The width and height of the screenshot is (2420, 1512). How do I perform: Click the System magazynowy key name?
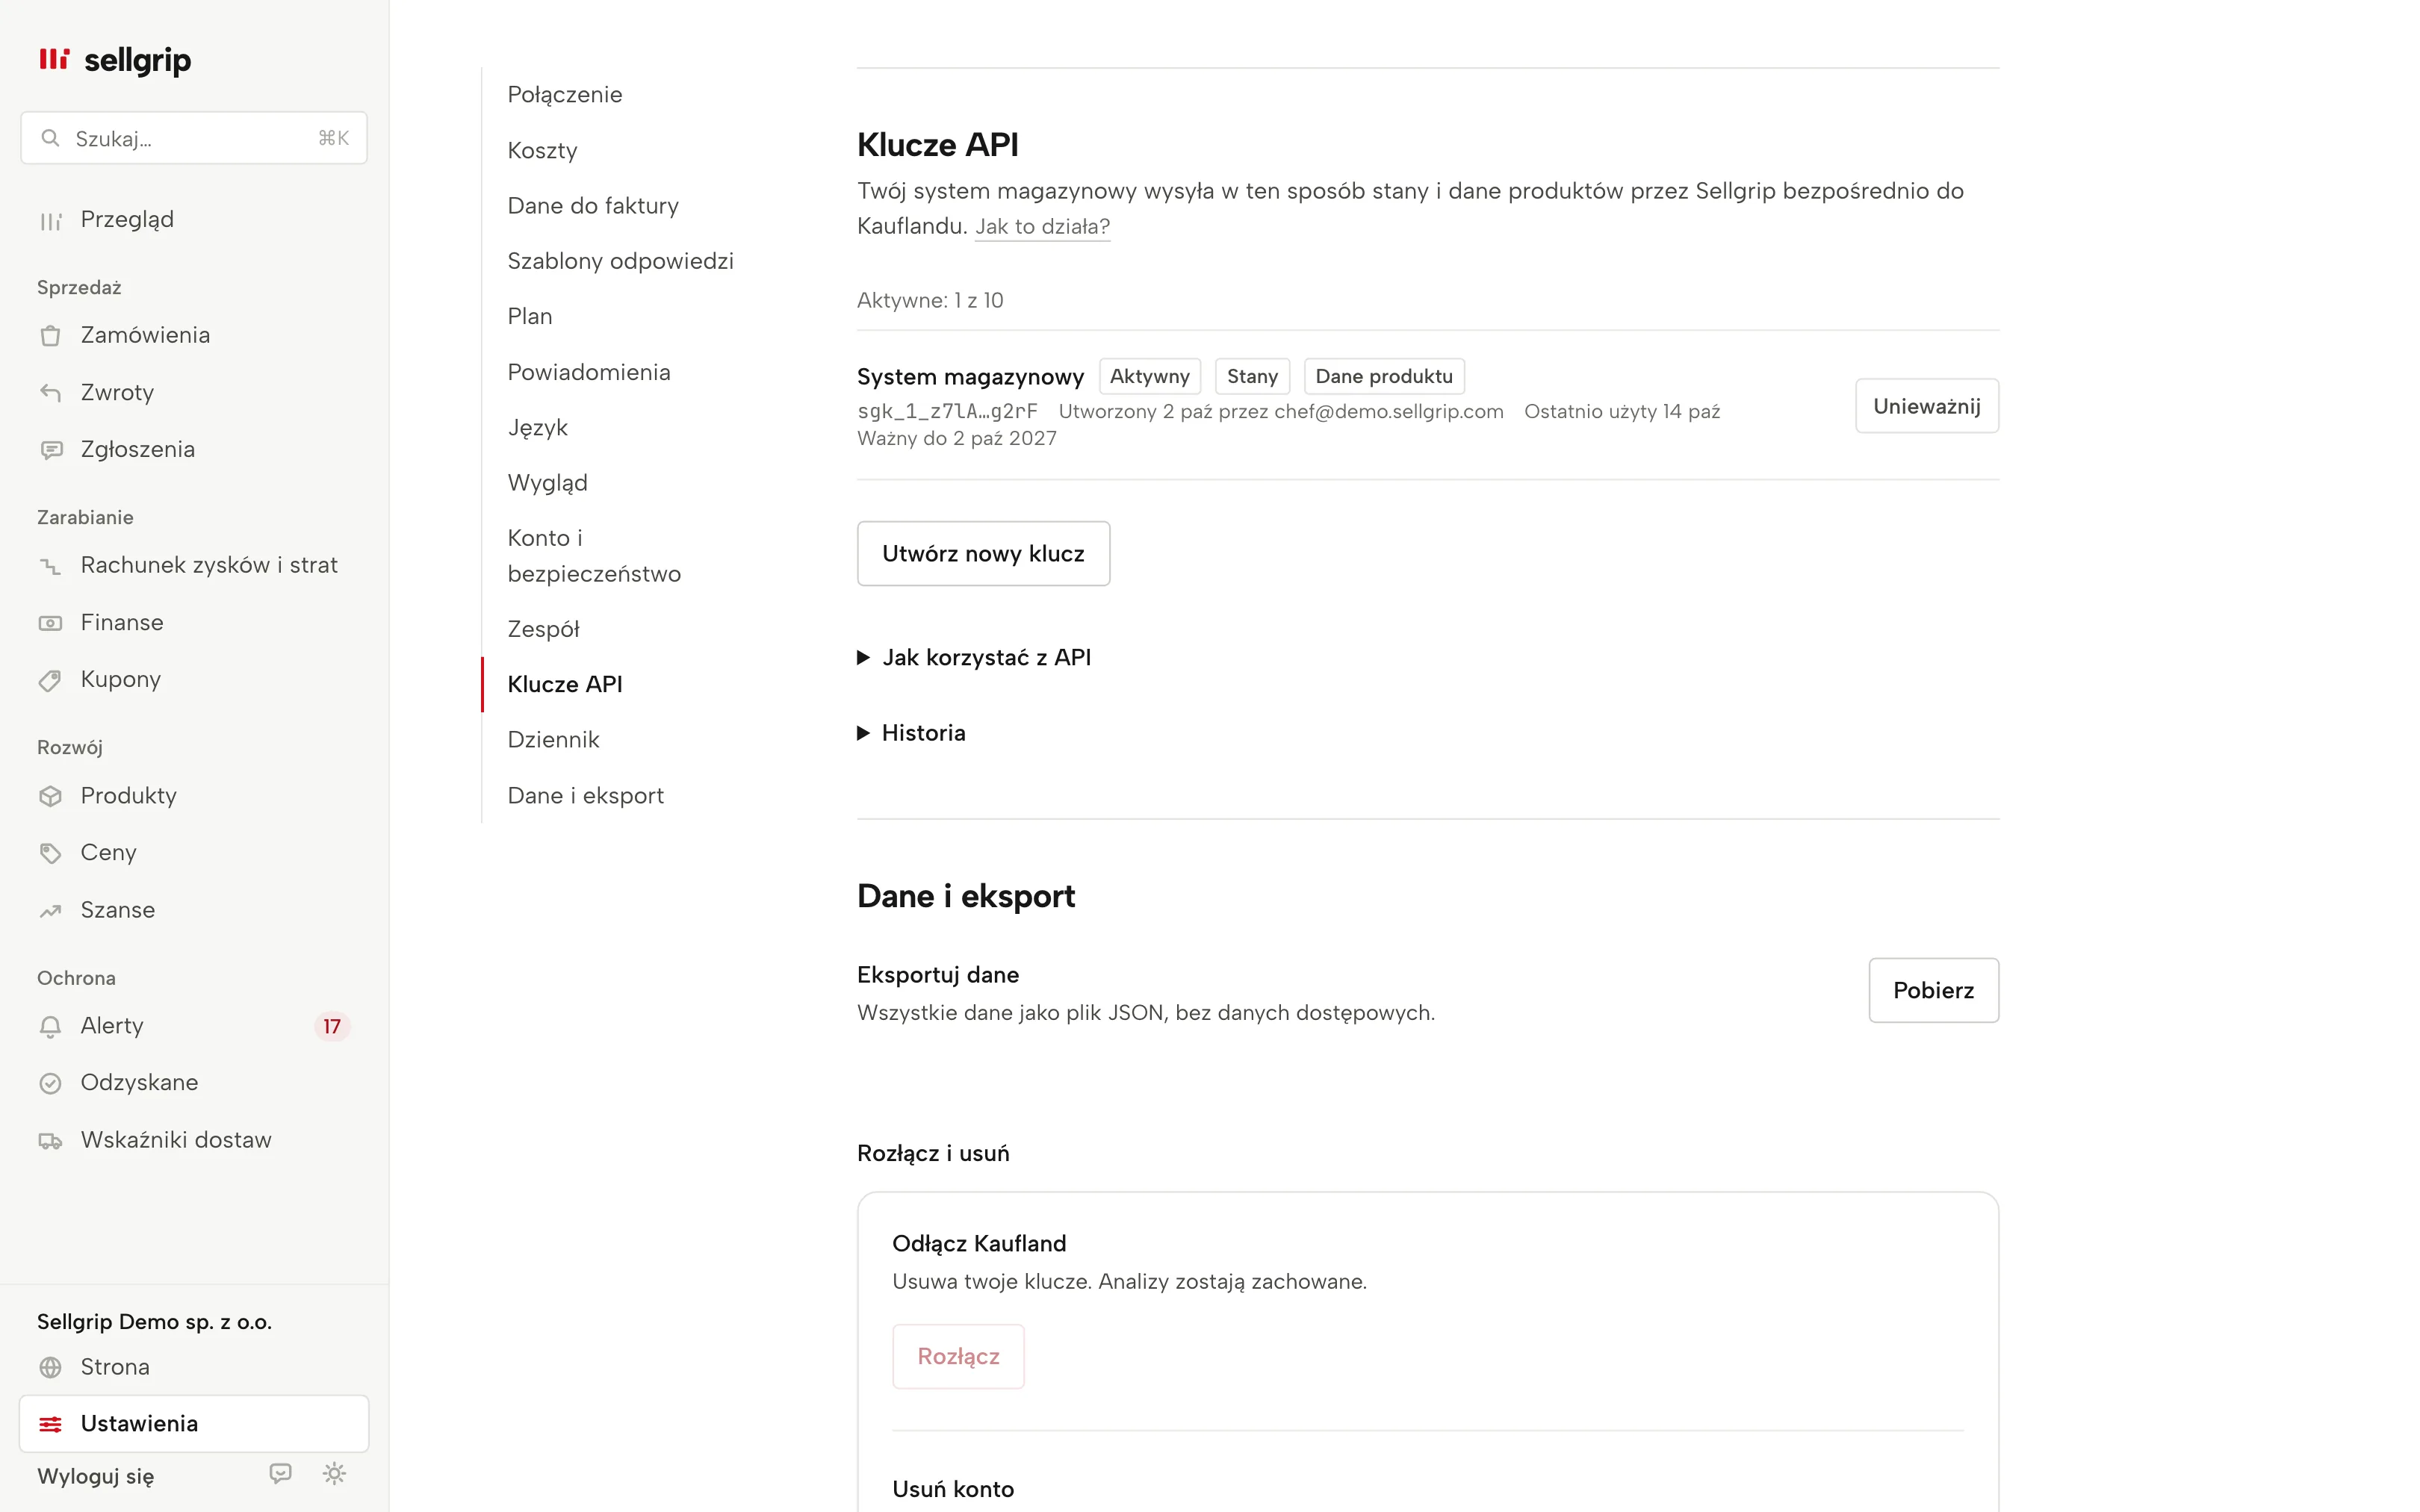point(970,377)
